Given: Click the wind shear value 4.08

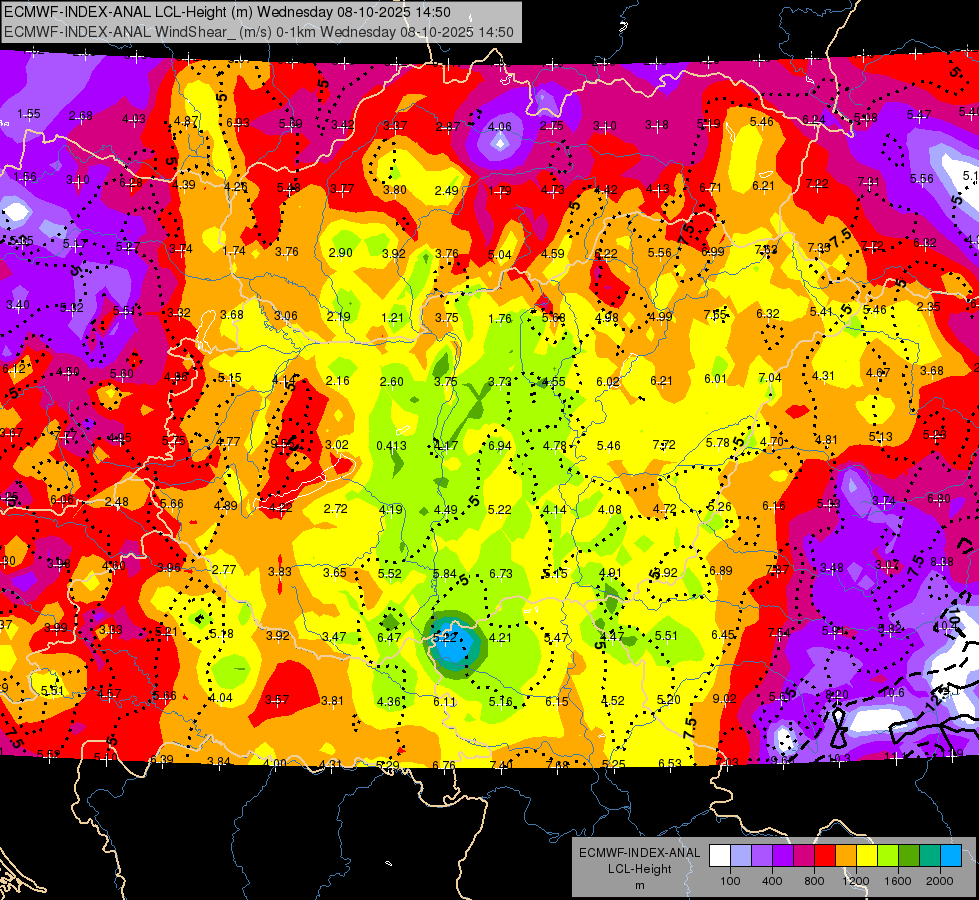Looking at the screenshot, I should pyautogui.click(x=609, y=510).
